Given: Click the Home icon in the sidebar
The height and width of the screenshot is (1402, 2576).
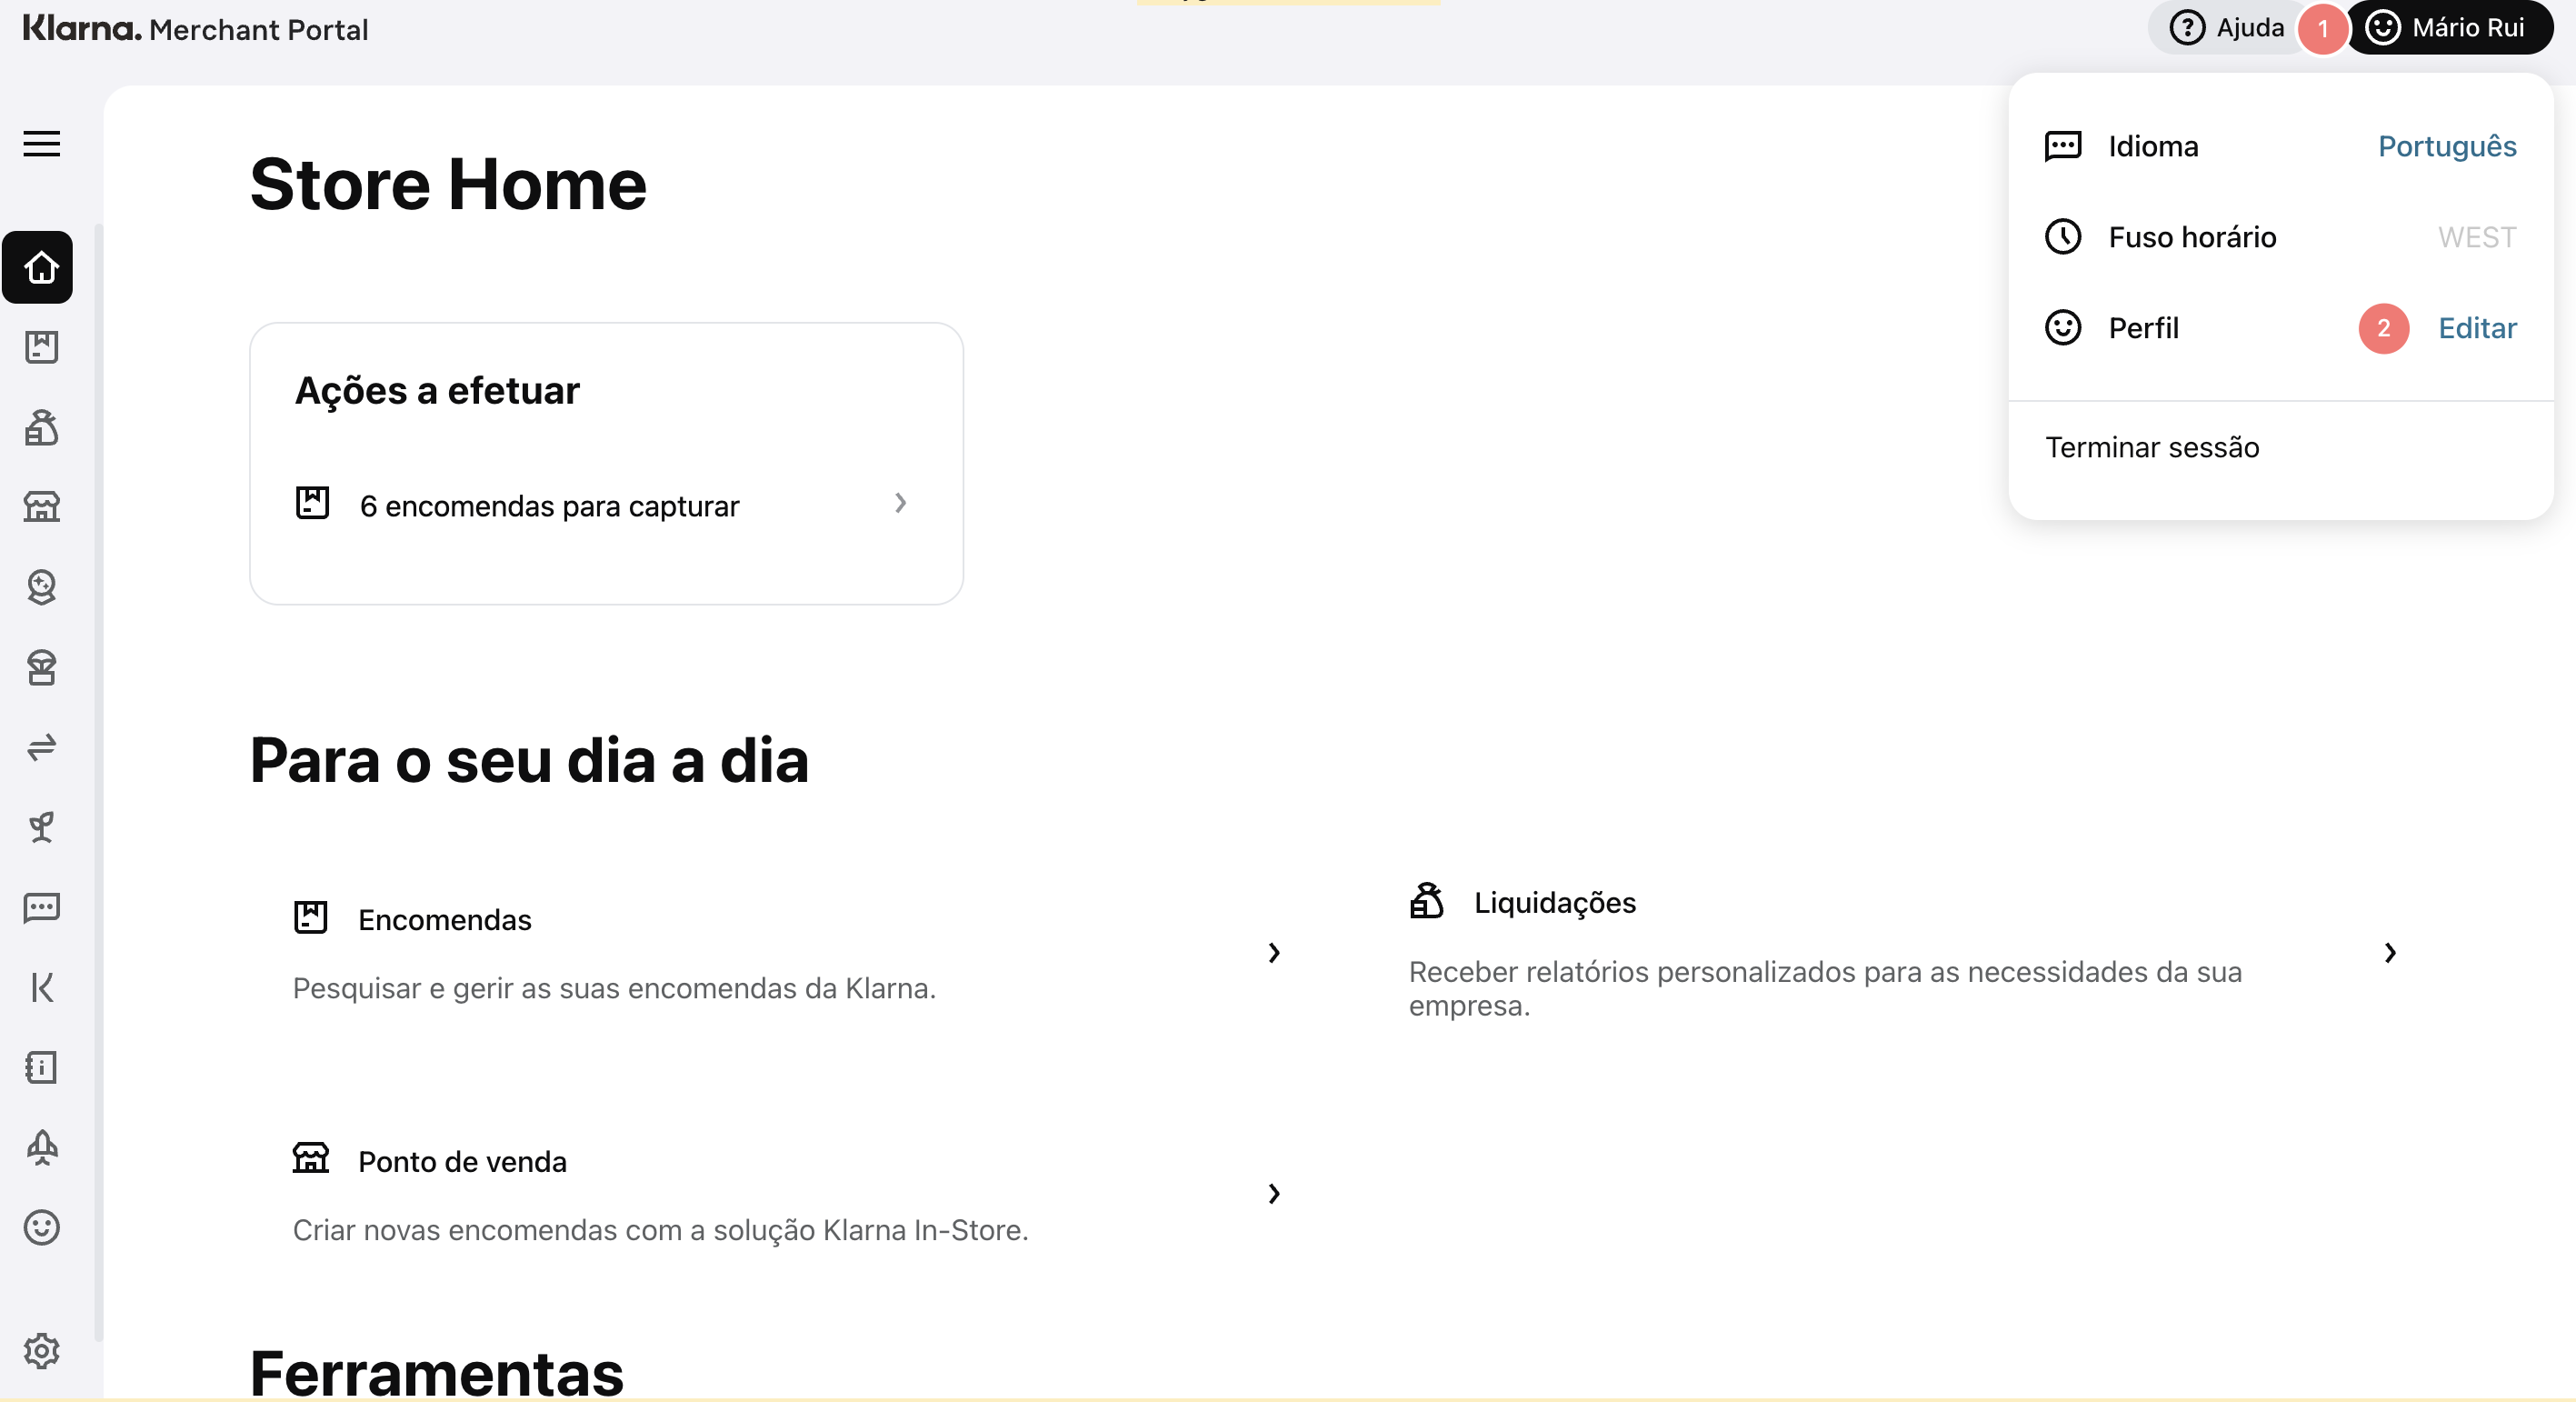Looking at the screenshot, I should coord(38,267).
